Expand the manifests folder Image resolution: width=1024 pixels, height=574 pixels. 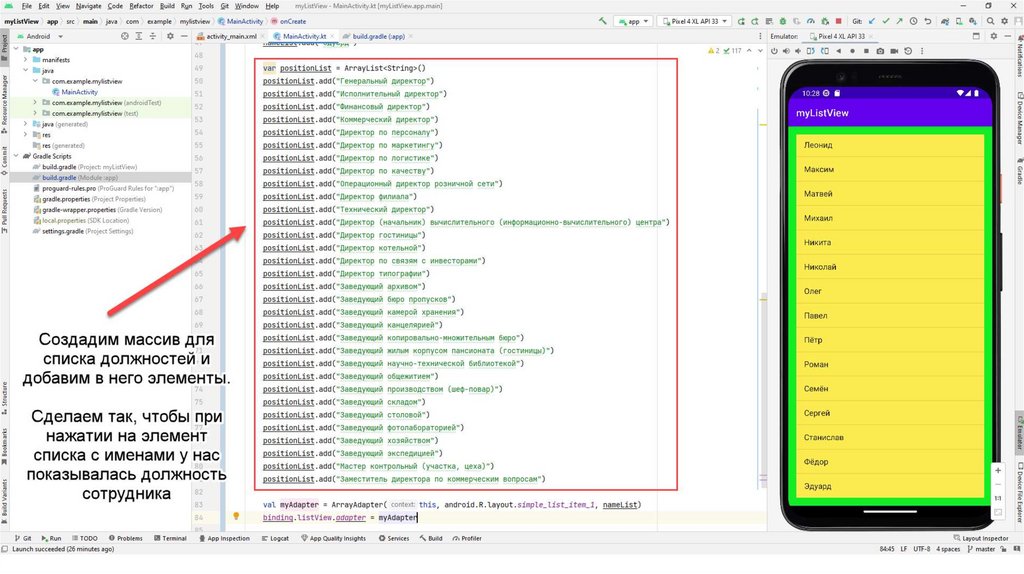[24, 60]
